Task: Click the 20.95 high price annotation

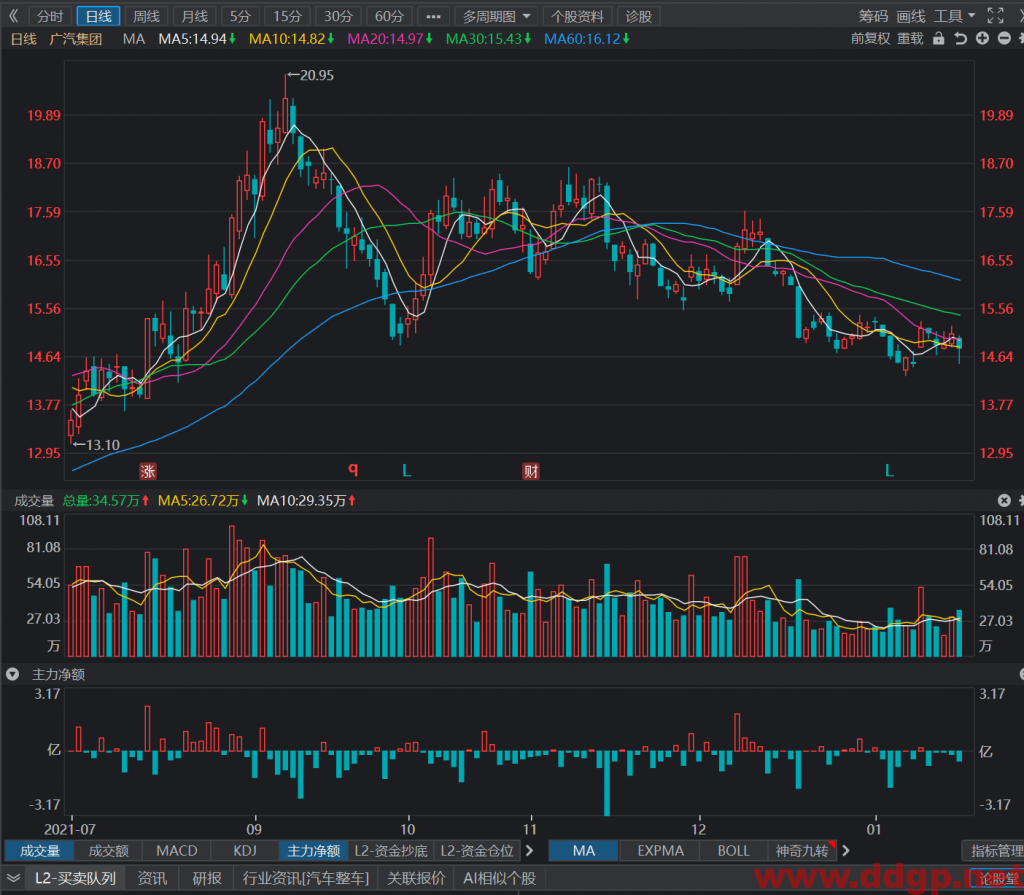Action: point(311,75)
